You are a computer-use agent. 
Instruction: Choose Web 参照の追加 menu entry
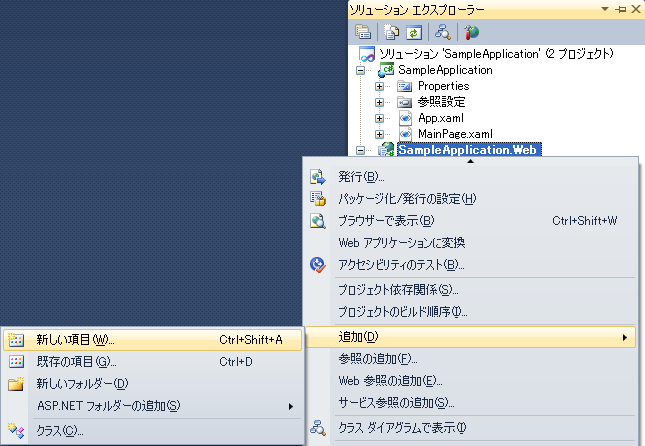[471, 381]
